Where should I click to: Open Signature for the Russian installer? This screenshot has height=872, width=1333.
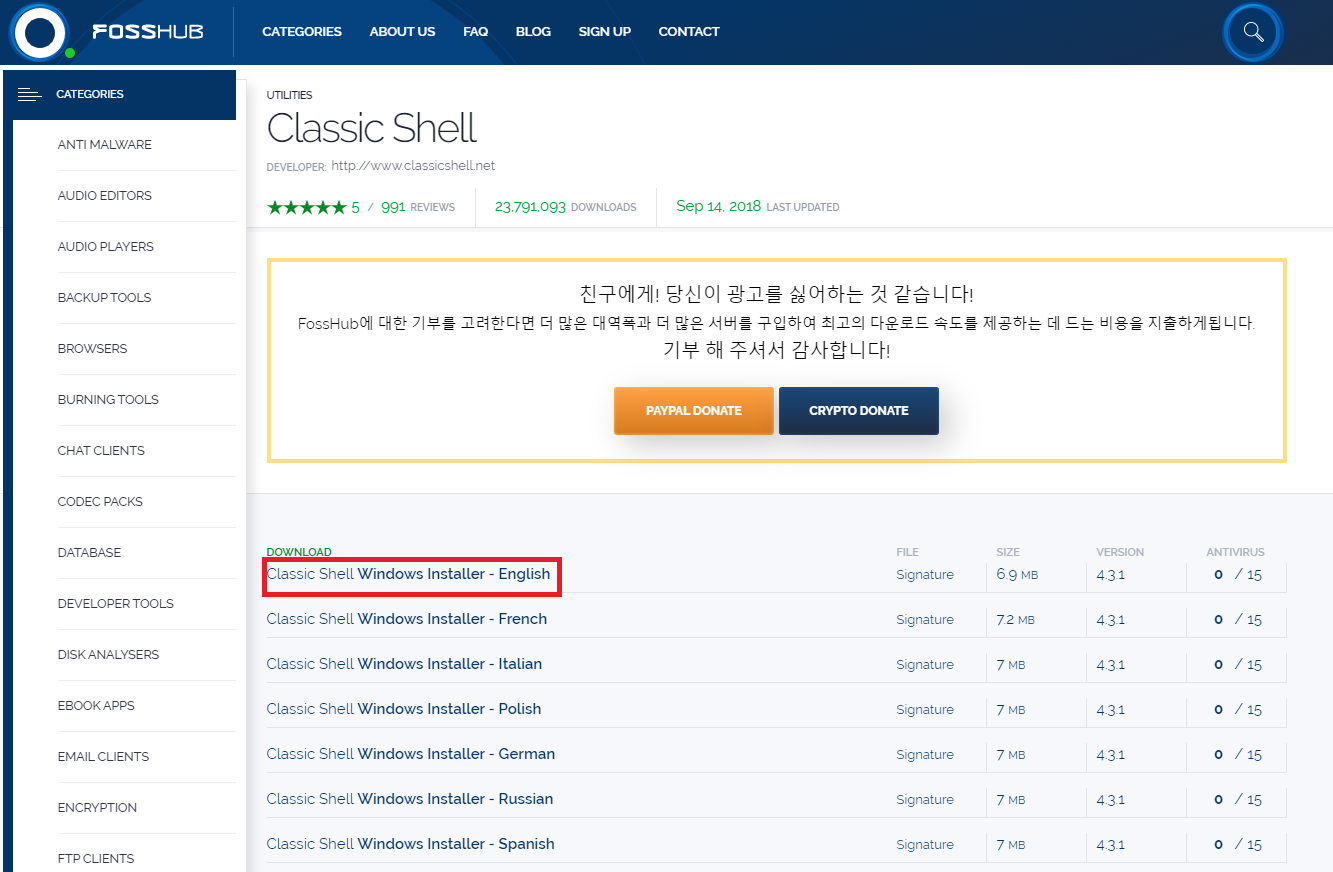(925, 800)
